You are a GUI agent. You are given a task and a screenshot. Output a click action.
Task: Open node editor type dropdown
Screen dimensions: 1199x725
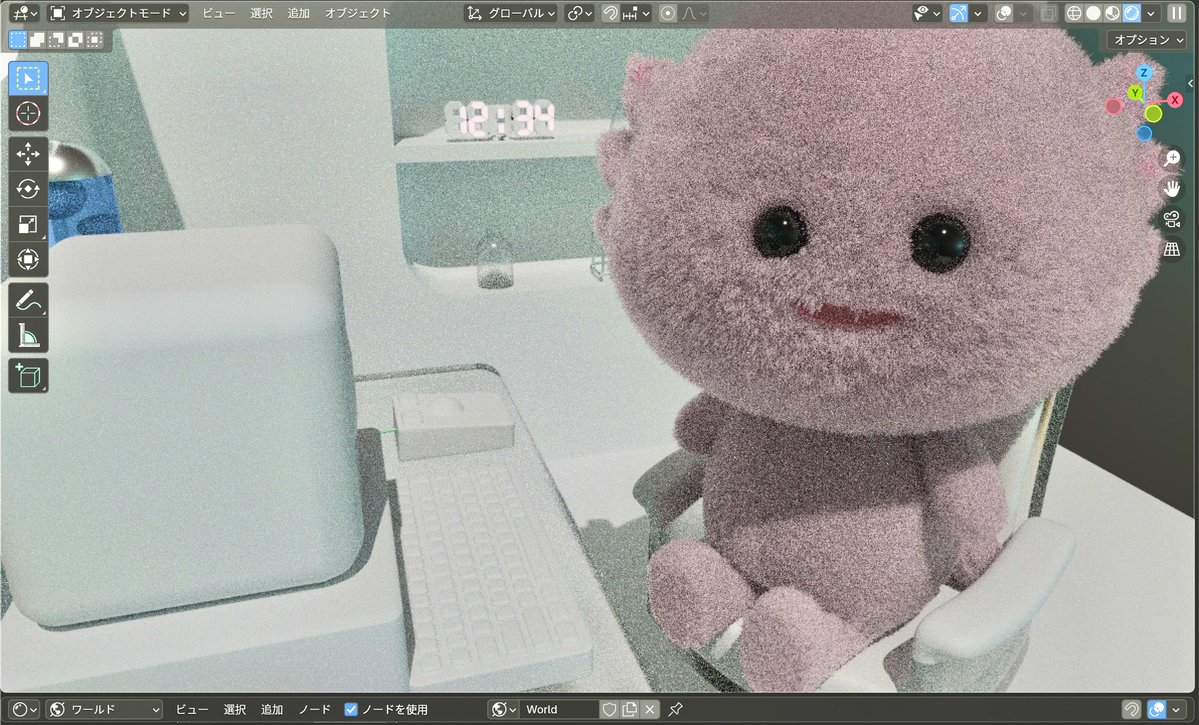pyautogui.click(x=24, y=710)
